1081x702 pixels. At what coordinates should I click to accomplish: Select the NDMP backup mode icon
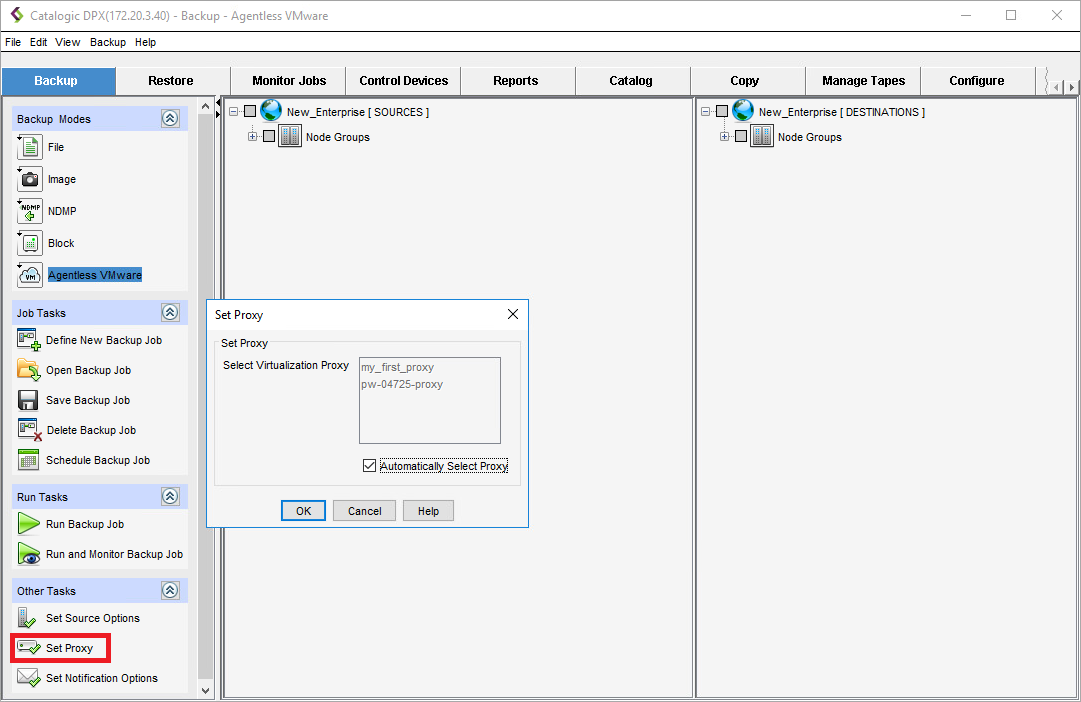30,211
